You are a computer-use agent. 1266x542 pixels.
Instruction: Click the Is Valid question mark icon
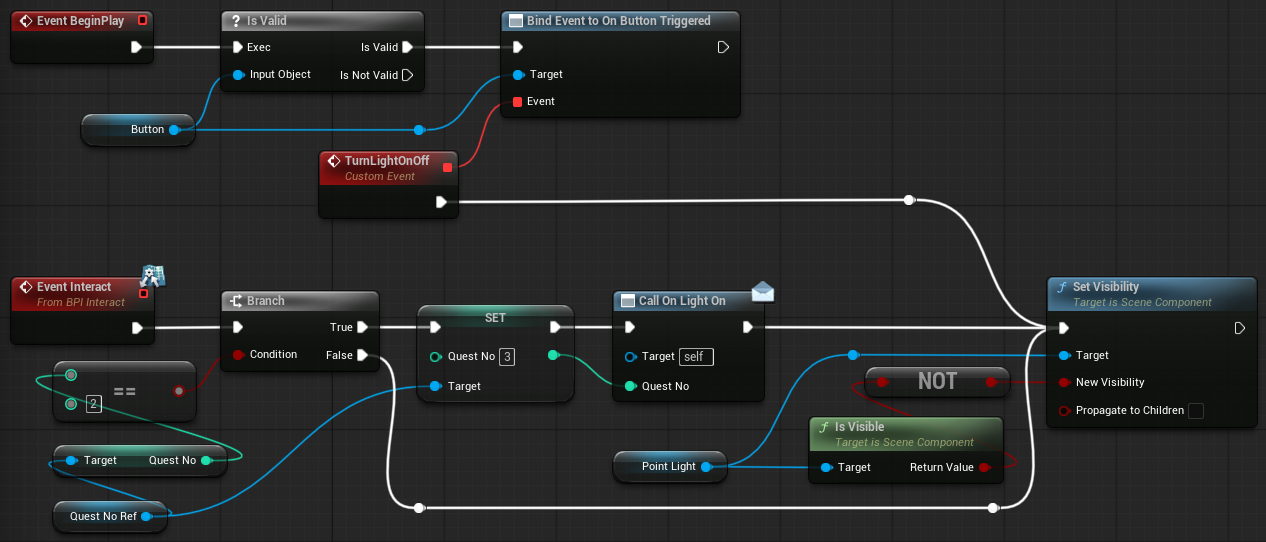pos(235,20)
